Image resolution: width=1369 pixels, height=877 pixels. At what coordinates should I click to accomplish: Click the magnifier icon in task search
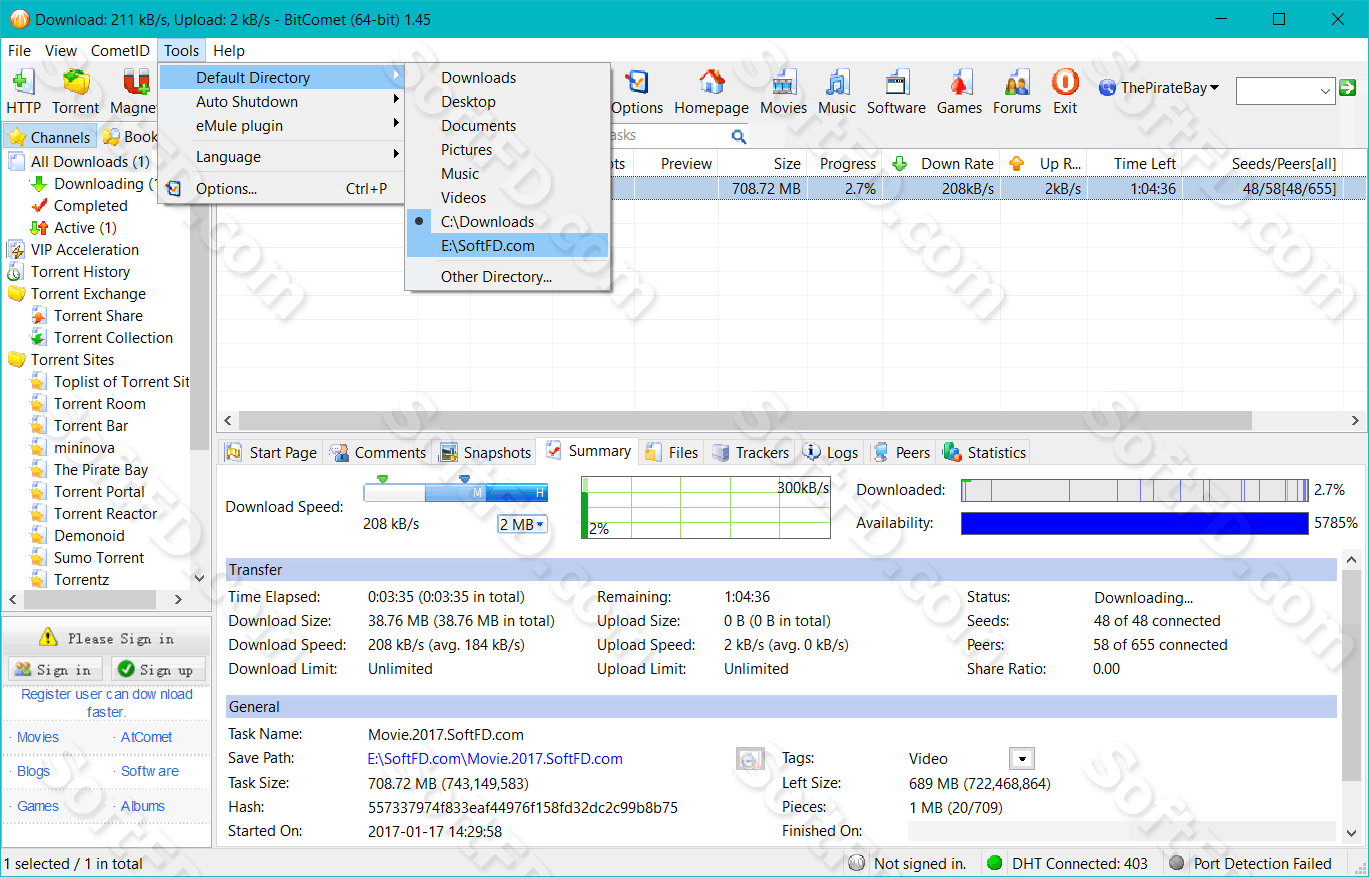(x=739, y=136)
